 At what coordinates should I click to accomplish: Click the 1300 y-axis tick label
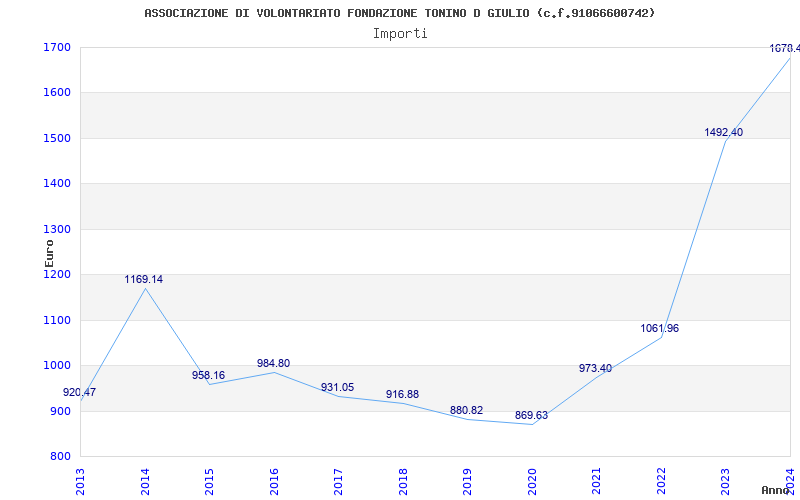tap(57, 229)
